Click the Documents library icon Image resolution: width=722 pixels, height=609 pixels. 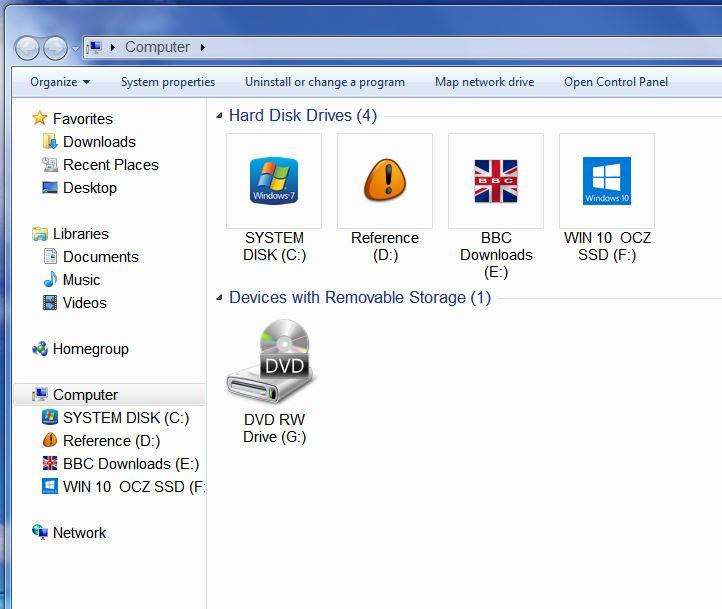pos(50,256)
